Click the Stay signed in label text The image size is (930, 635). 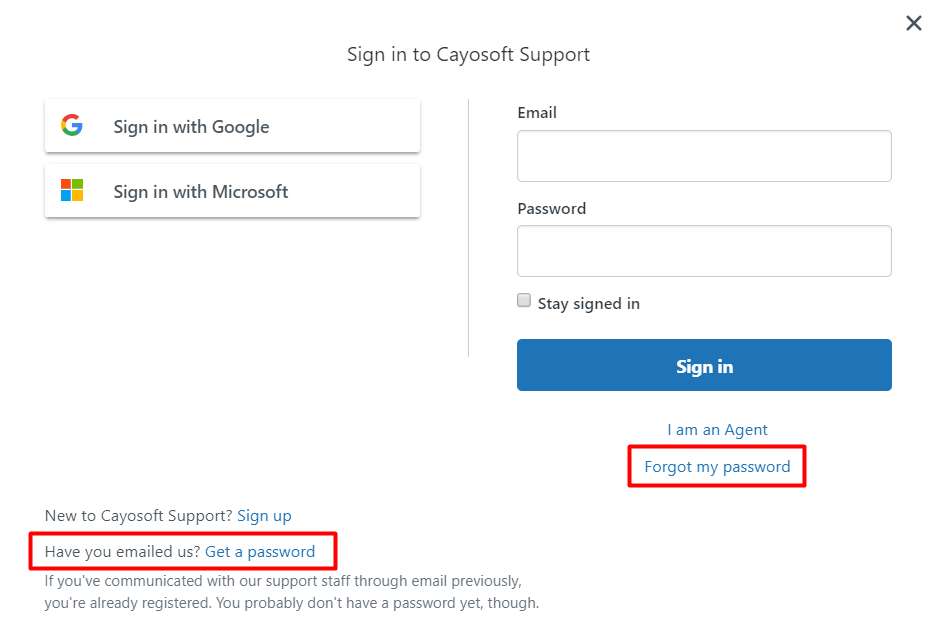[588, 304]
